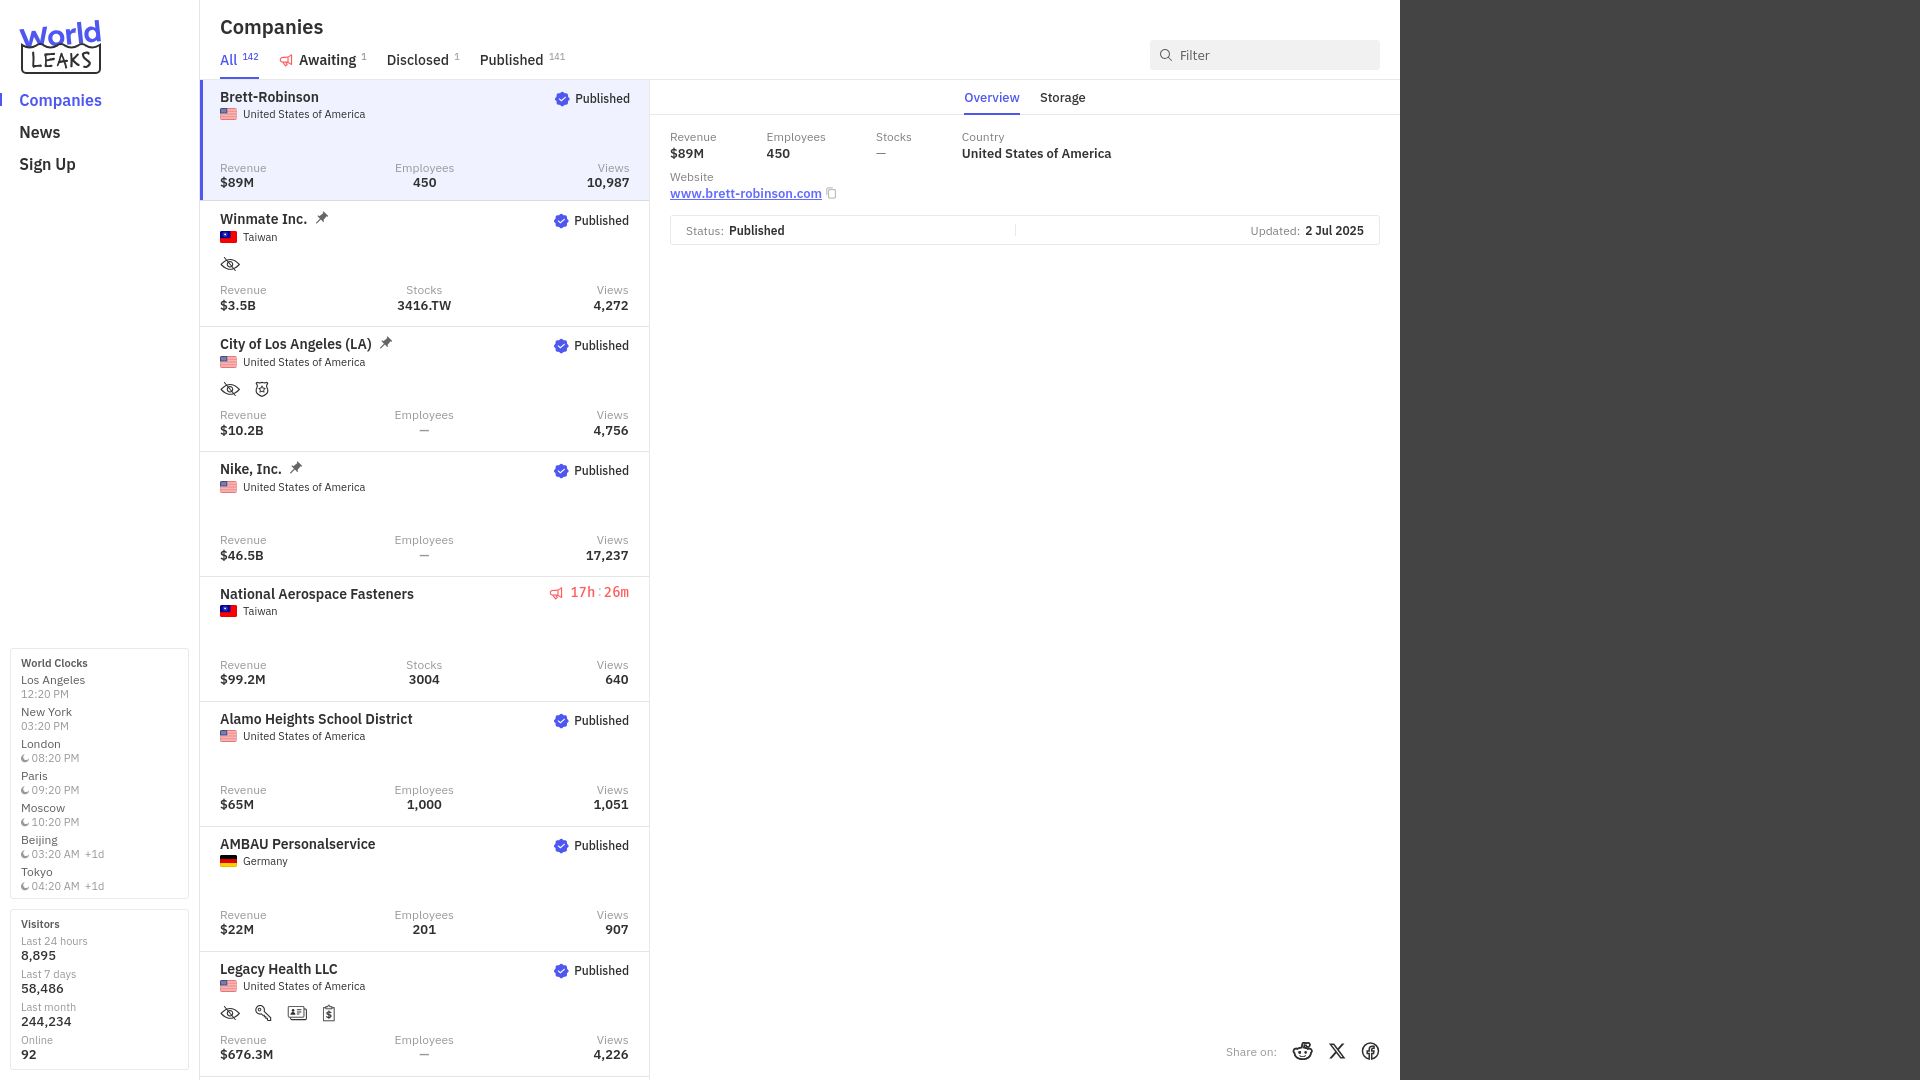This screenshot has width=1920, height=1080.
Task: Switch to the Published tab
Action: point(522,60)
